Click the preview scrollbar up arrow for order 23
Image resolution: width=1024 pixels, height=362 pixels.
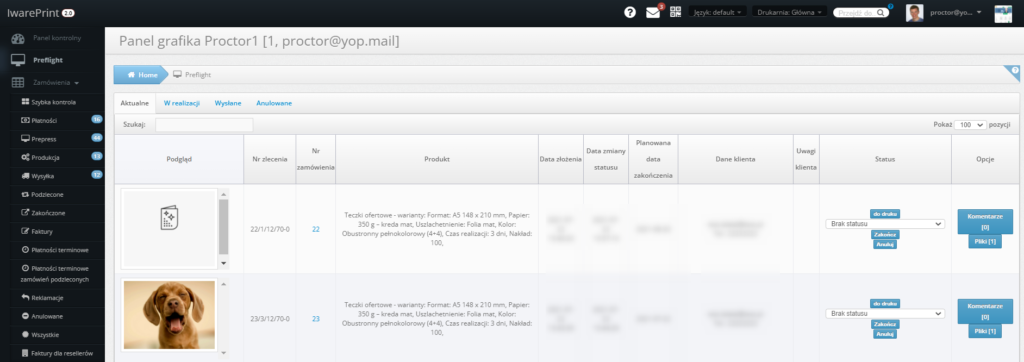click(223, 284)
